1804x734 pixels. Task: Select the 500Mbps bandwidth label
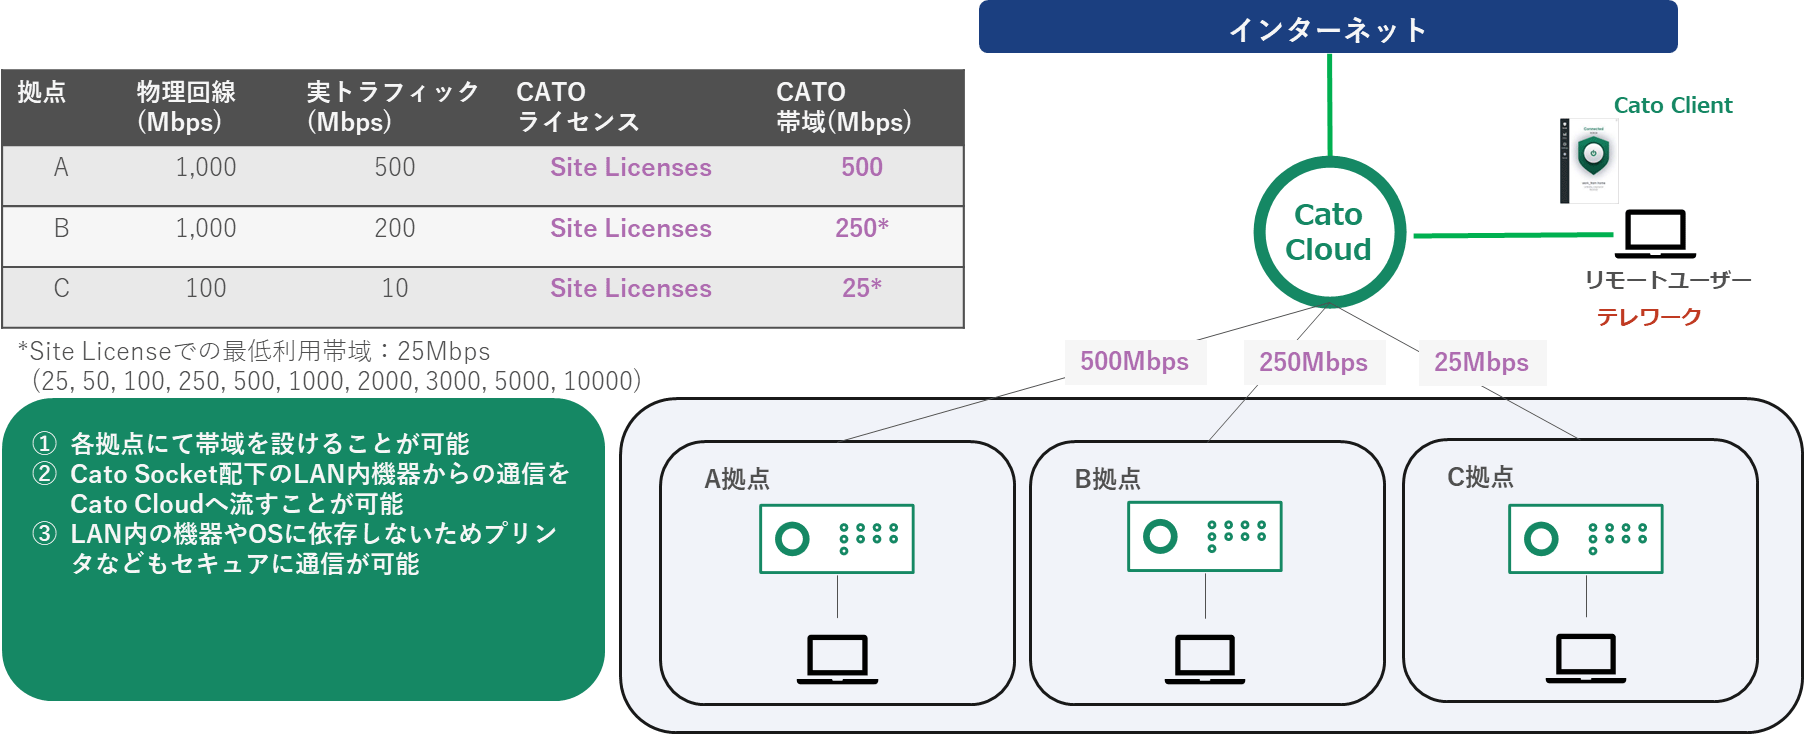1134,362
